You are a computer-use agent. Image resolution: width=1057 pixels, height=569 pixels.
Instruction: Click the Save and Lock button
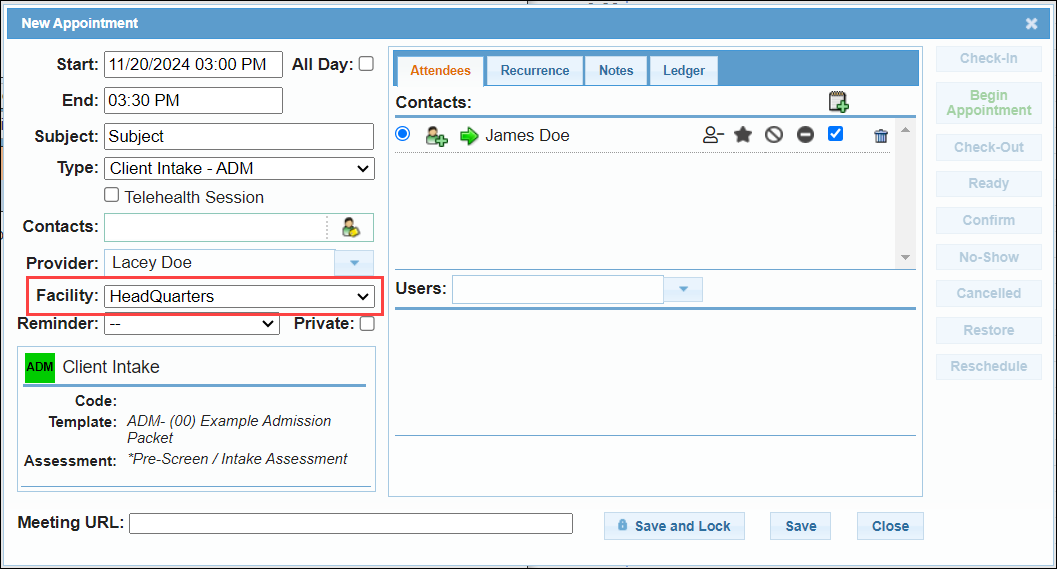click(x=674, y=526)
